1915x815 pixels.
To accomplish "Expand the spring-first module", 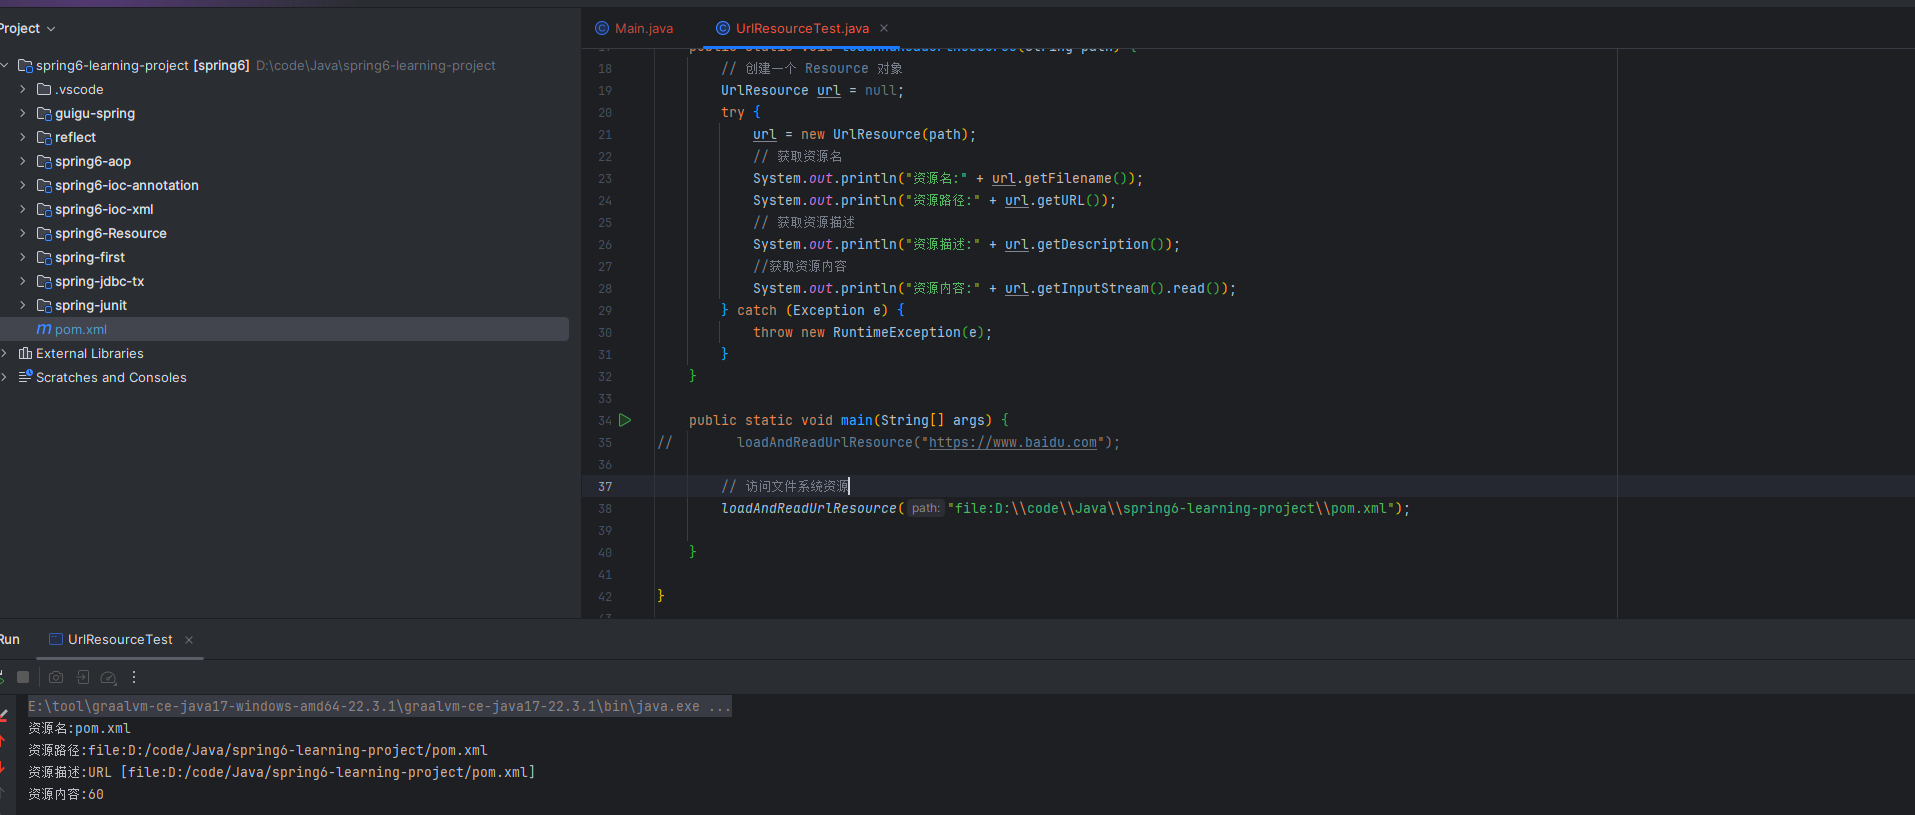I will point(23,257).
